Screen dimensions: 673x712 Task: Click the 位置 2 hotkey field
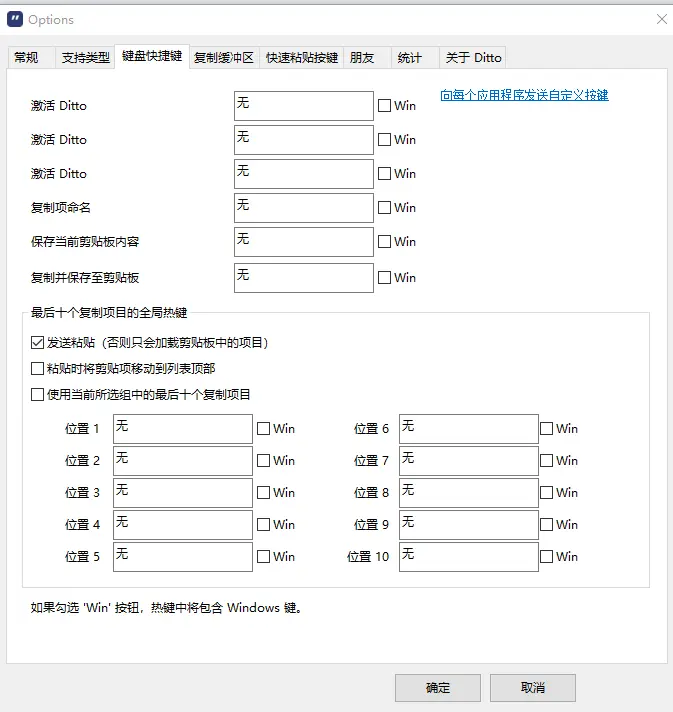pyautogui.click(x=183, y=461)
